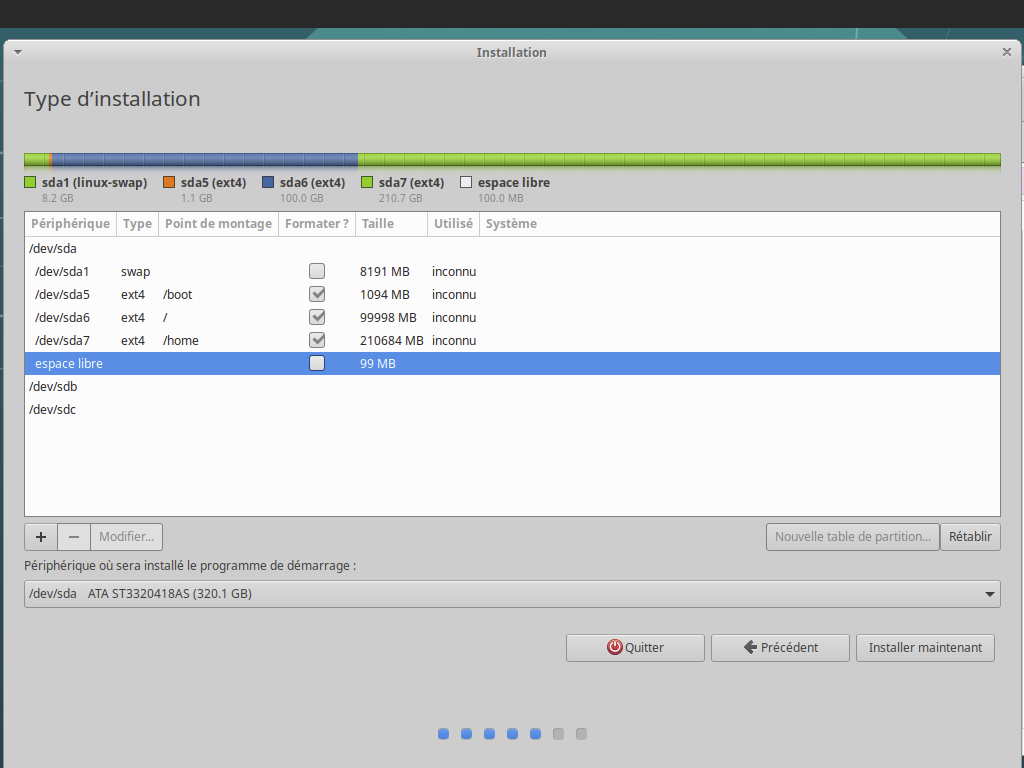
Task: Toggle format checkbox for /dev/sda5 /boot
Action: point(317,294)
